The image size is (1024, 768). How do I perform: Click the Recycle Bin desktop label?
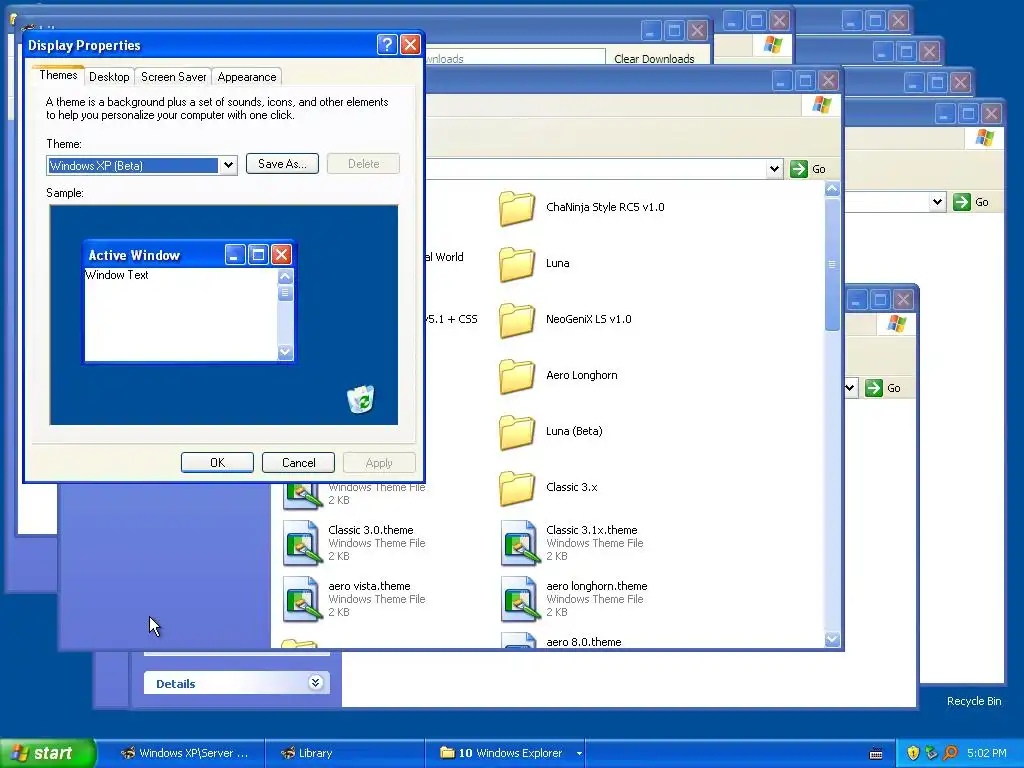click(x=974, y=701)
